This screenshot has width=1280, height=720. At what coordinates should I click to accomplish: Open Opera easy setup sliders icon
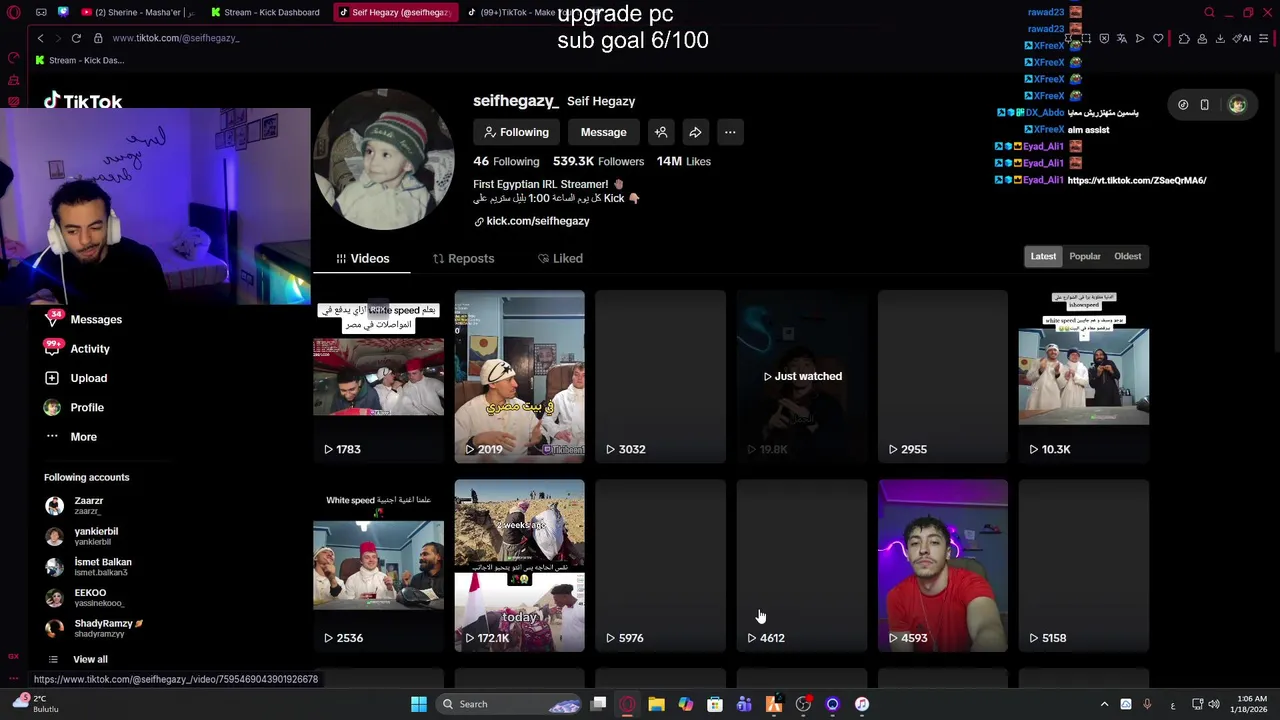point(1264,38)
